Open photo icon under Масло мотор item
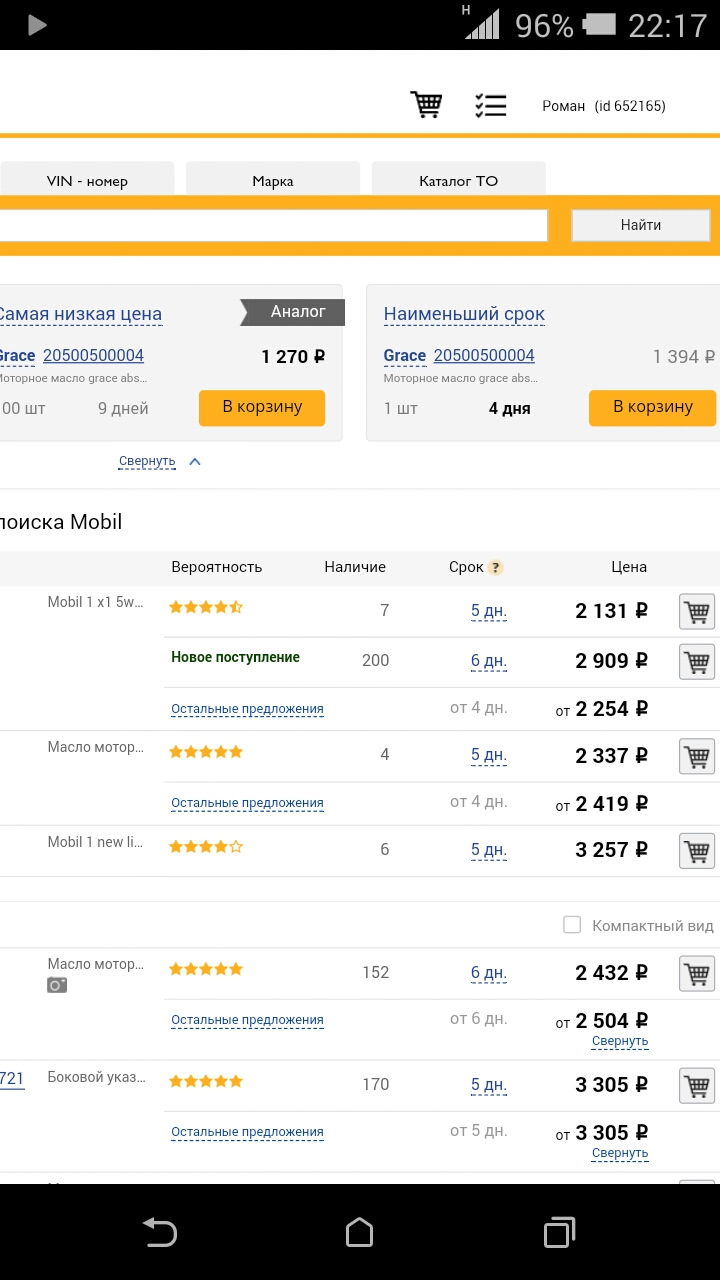 [57, 985]
